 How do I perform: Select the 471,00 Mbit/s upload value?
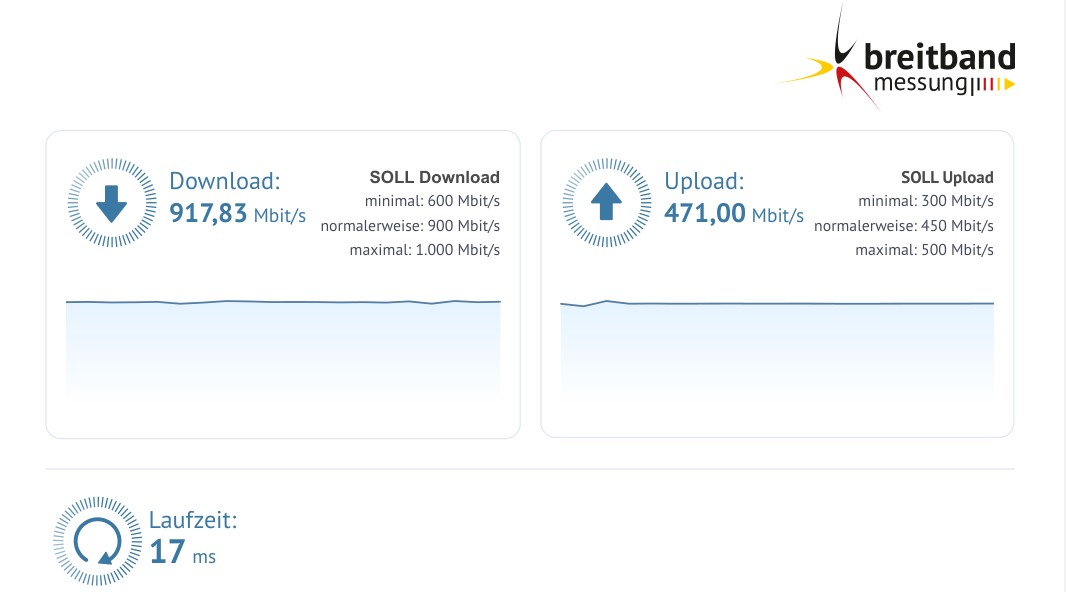pyautogui.click(x=734, y=213)
